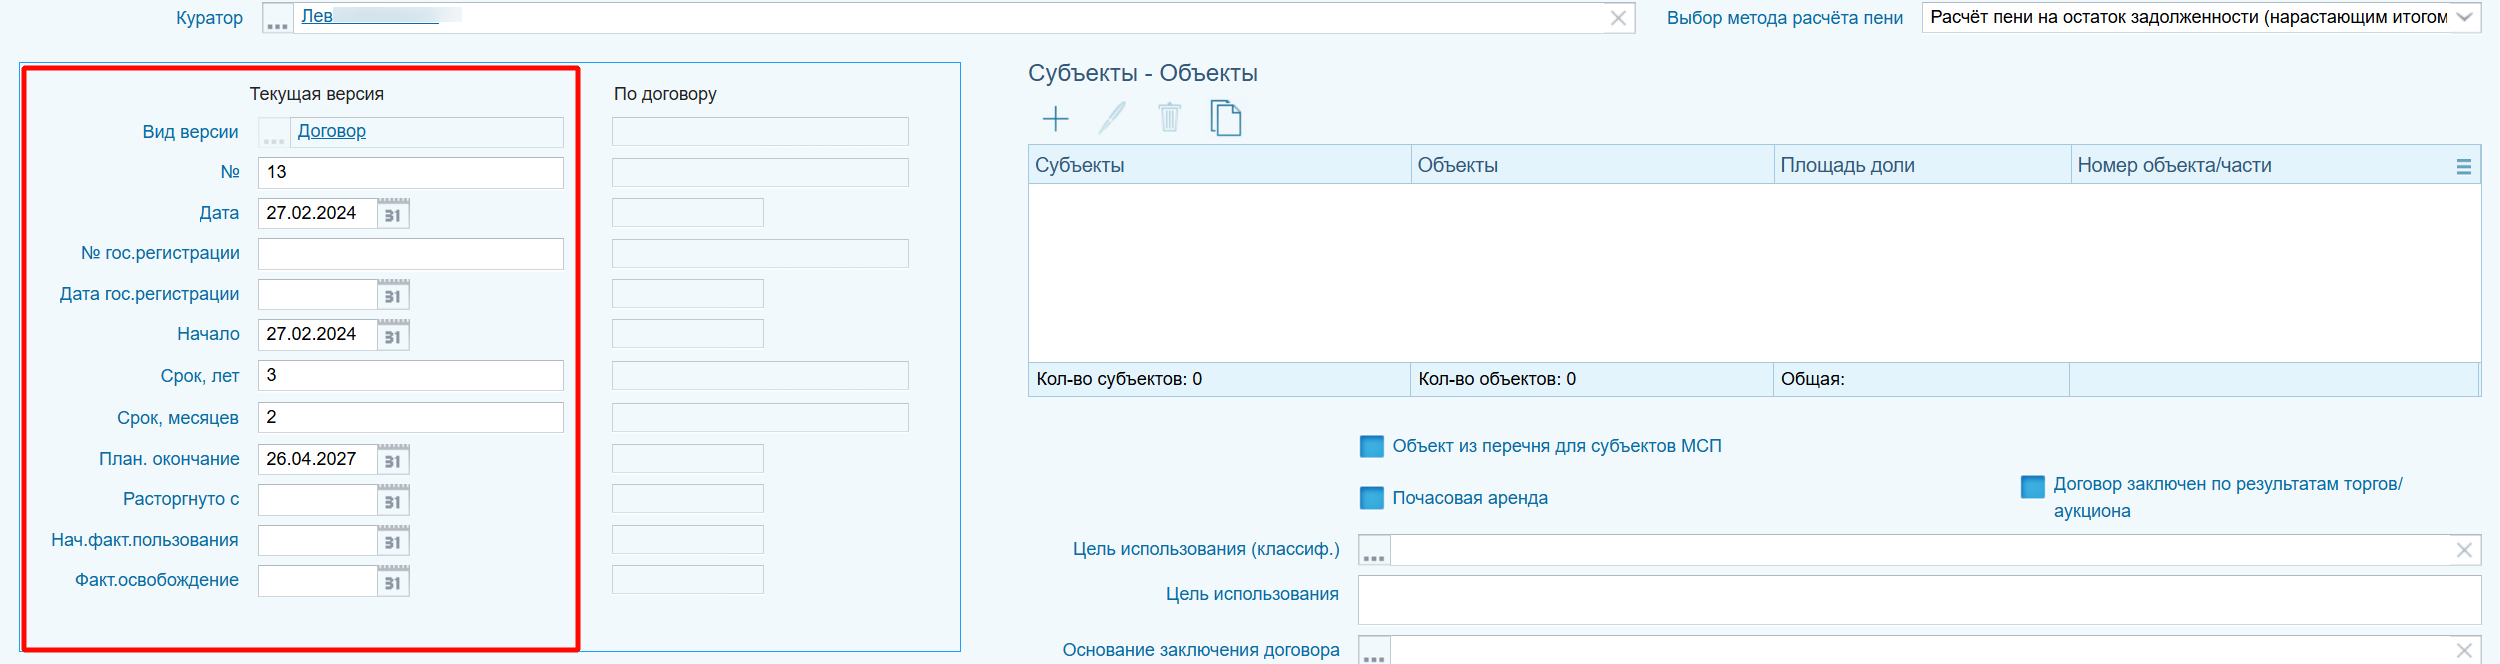The image size is (2500, 664).
Task: Open the Договор link in Вид версии
Action: [332, 131]
